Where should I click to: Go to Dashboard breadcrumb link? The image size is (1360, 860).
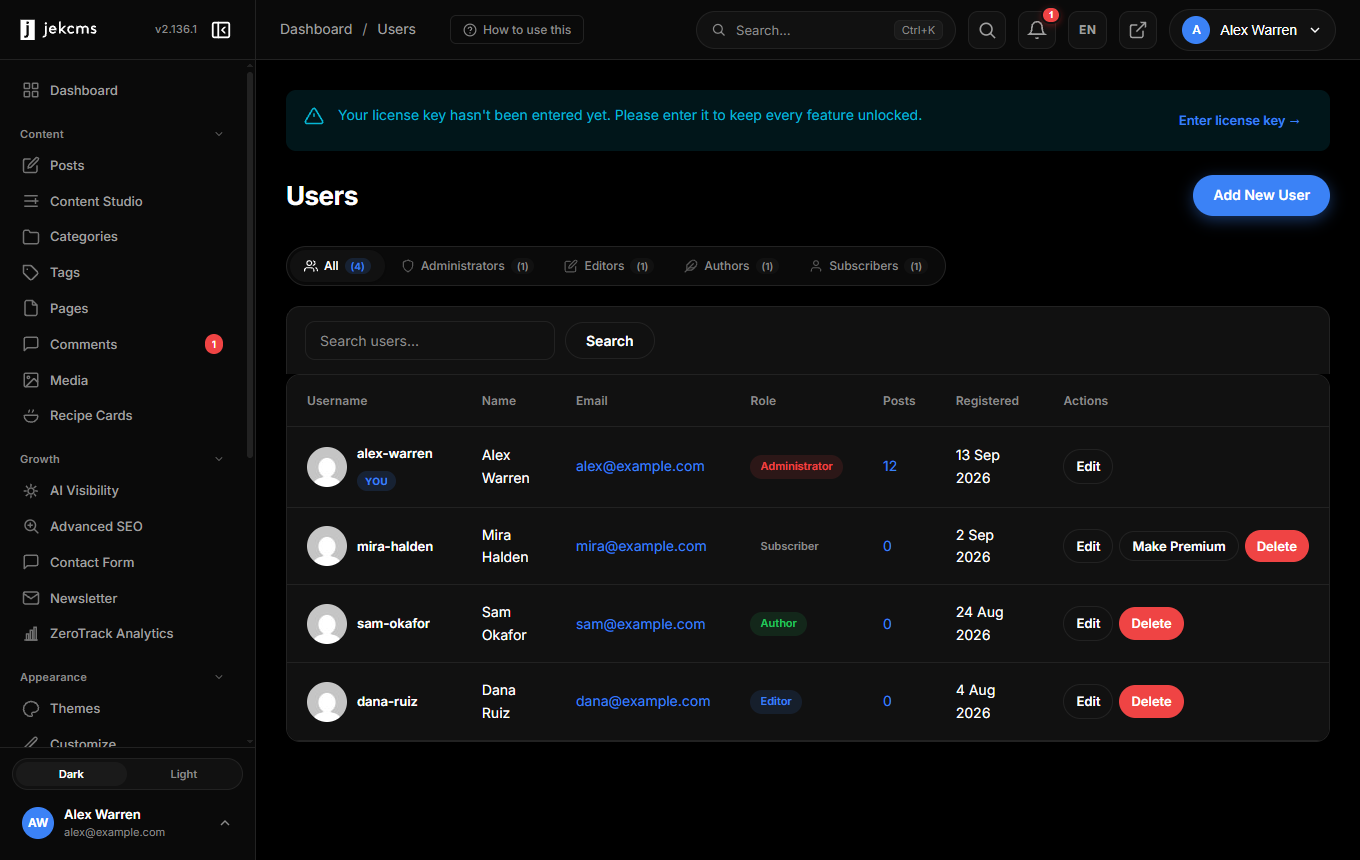click(x=316, y=30)
